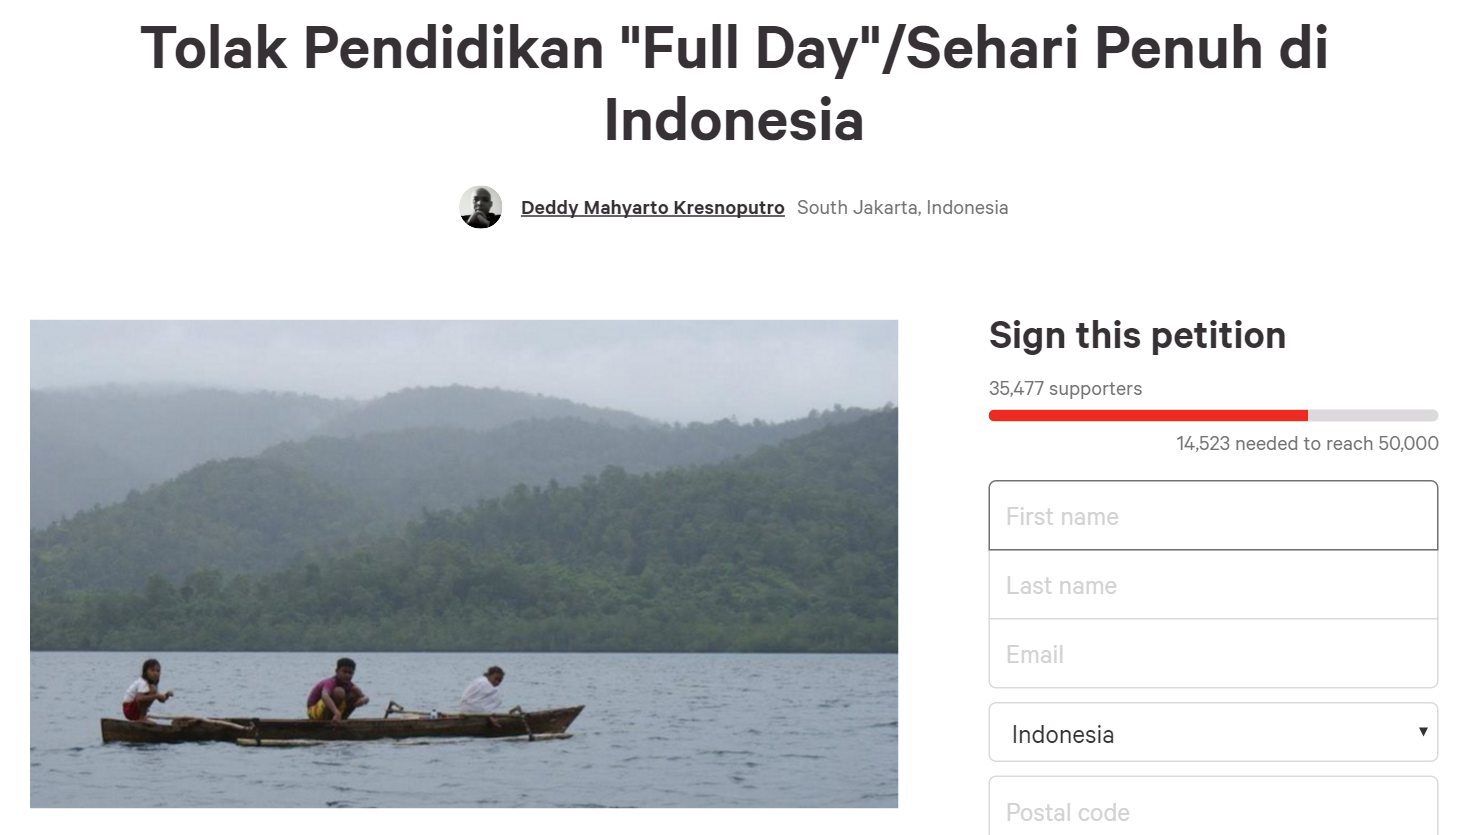This screenshot has height=835, width=1483.
Task: Click the child in red shorts on the canoe
Action: 145,690
